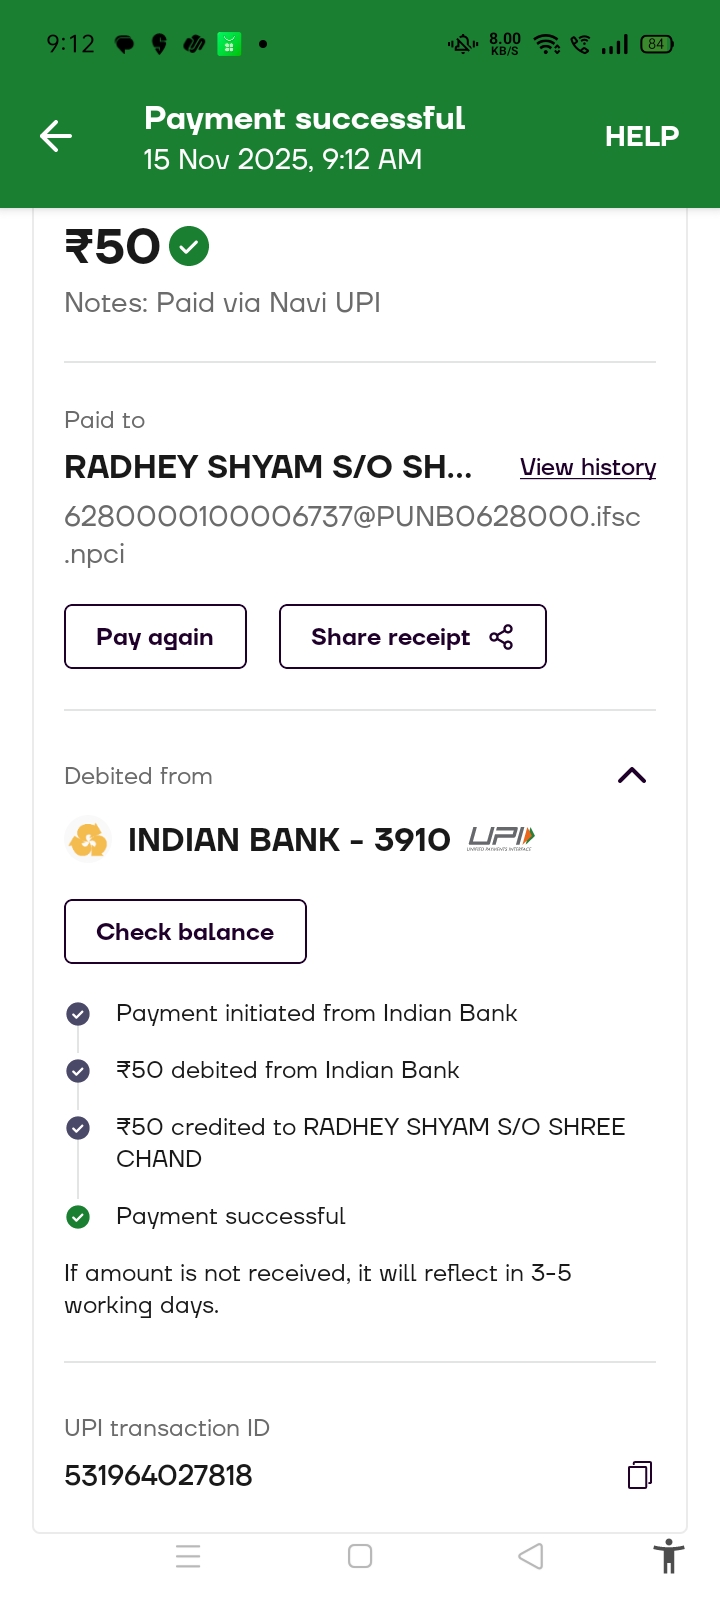Open the Android recent apps menu icon

(x=188, y=1556)
